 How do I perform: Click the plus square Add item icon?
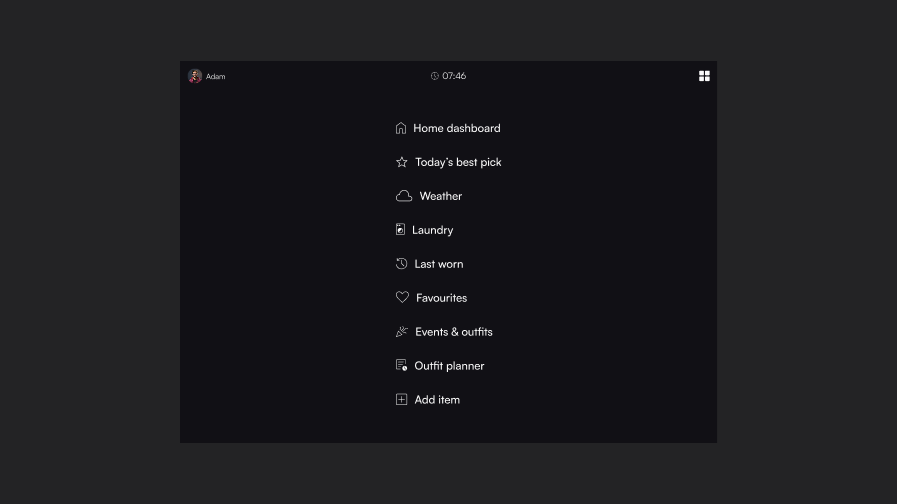pos(401,400)
